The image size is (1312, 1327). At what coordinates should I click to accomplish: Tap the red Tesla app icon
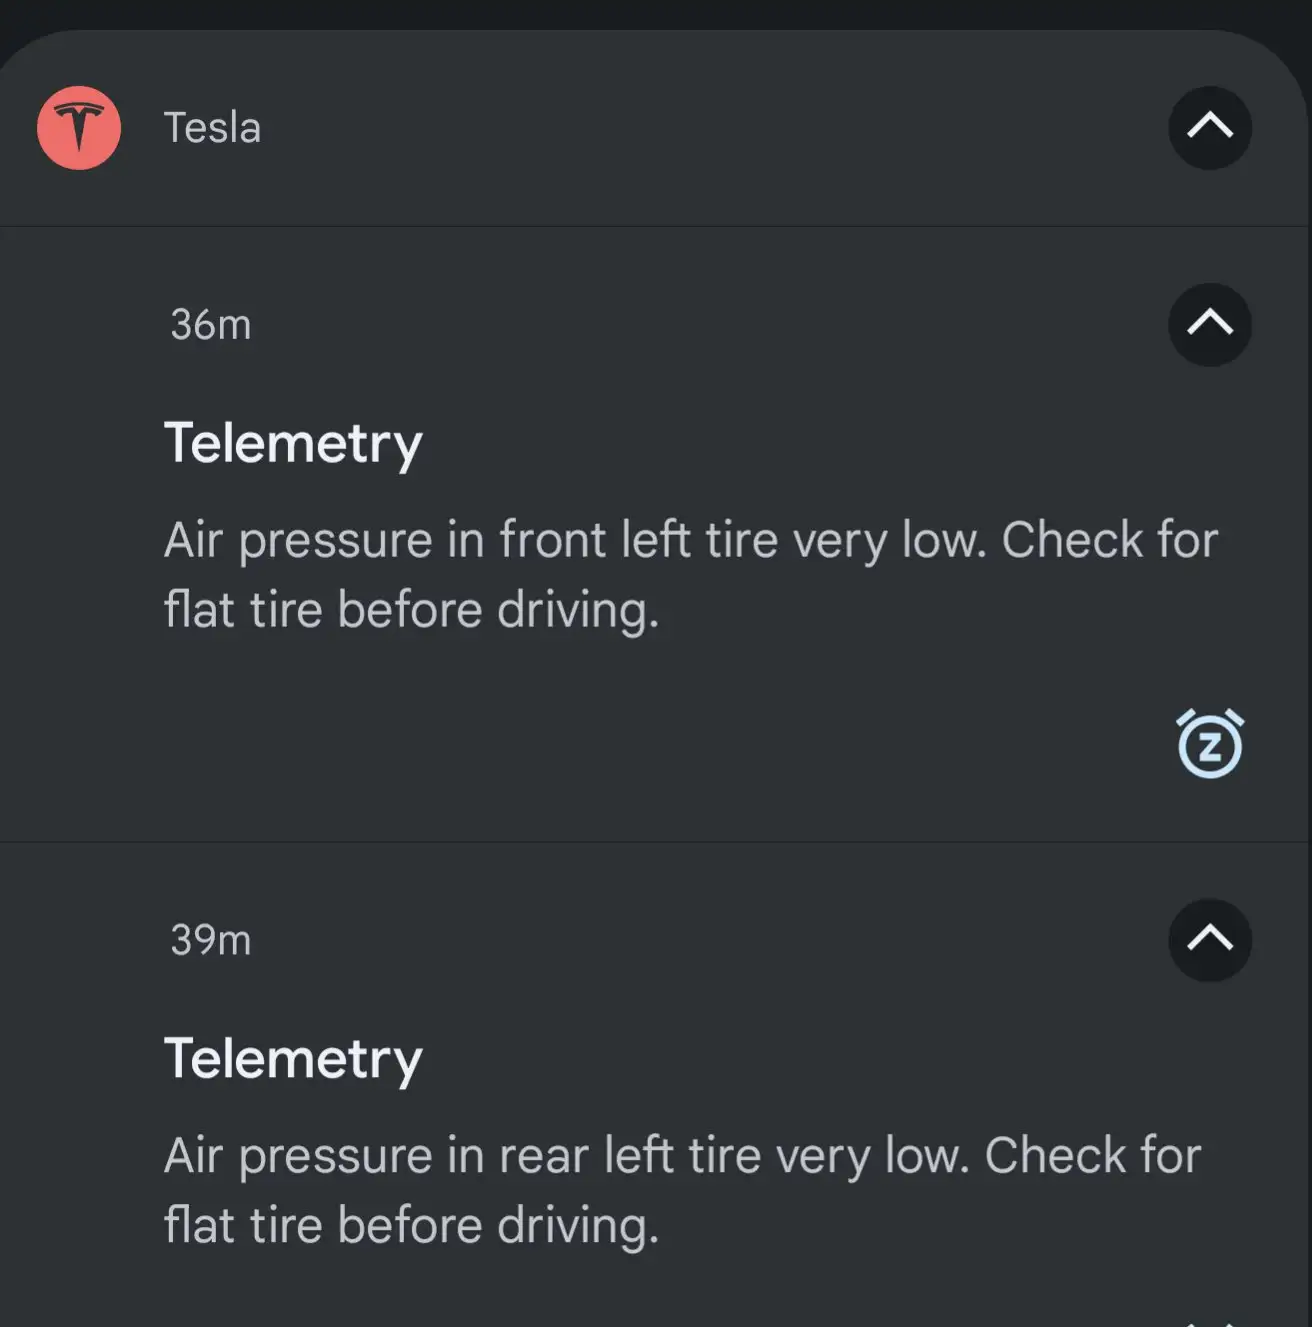coord(79,128)
